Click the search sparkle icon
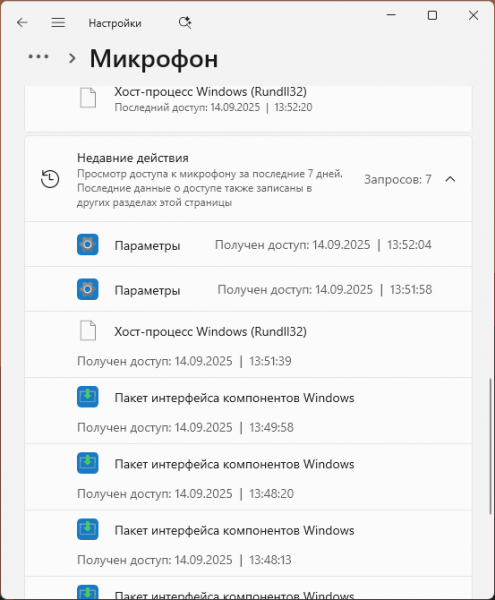The height and width of the screenshot is (600, 495). point(185,23)
